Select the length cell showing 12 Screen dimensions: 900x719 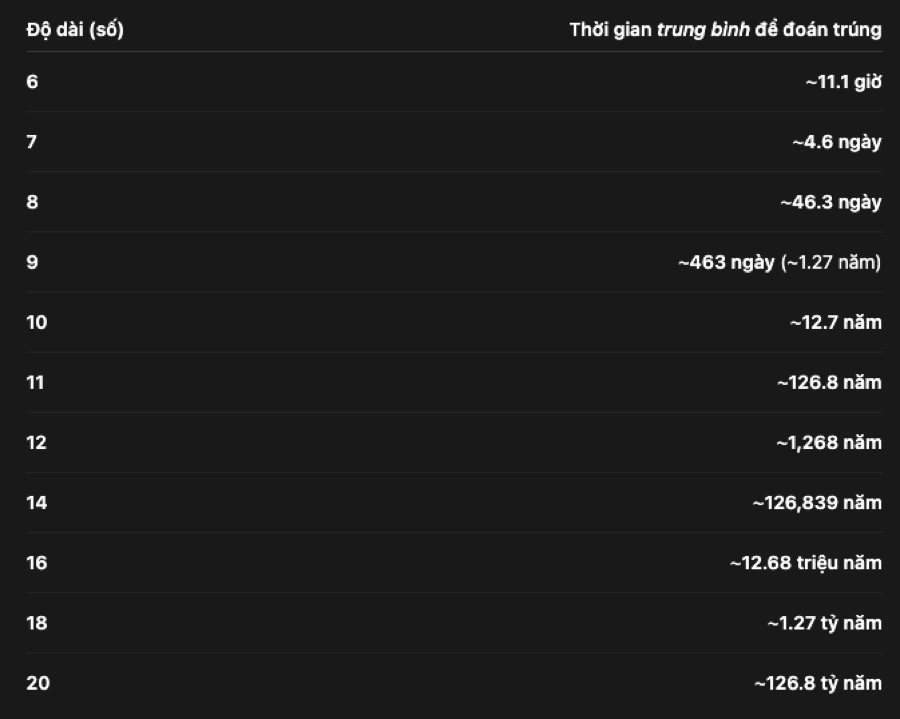coord(37,442)
